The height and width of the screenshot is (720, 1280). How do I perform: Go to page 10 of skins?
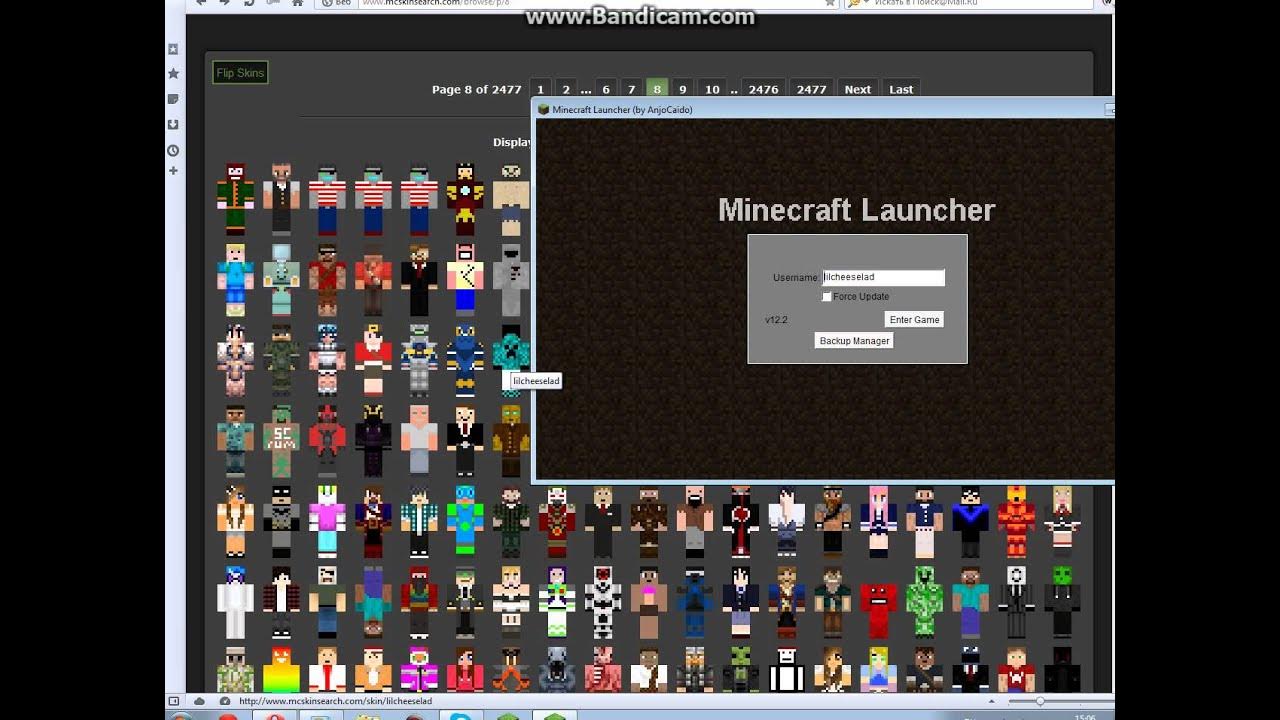click(x=712, y=89)
